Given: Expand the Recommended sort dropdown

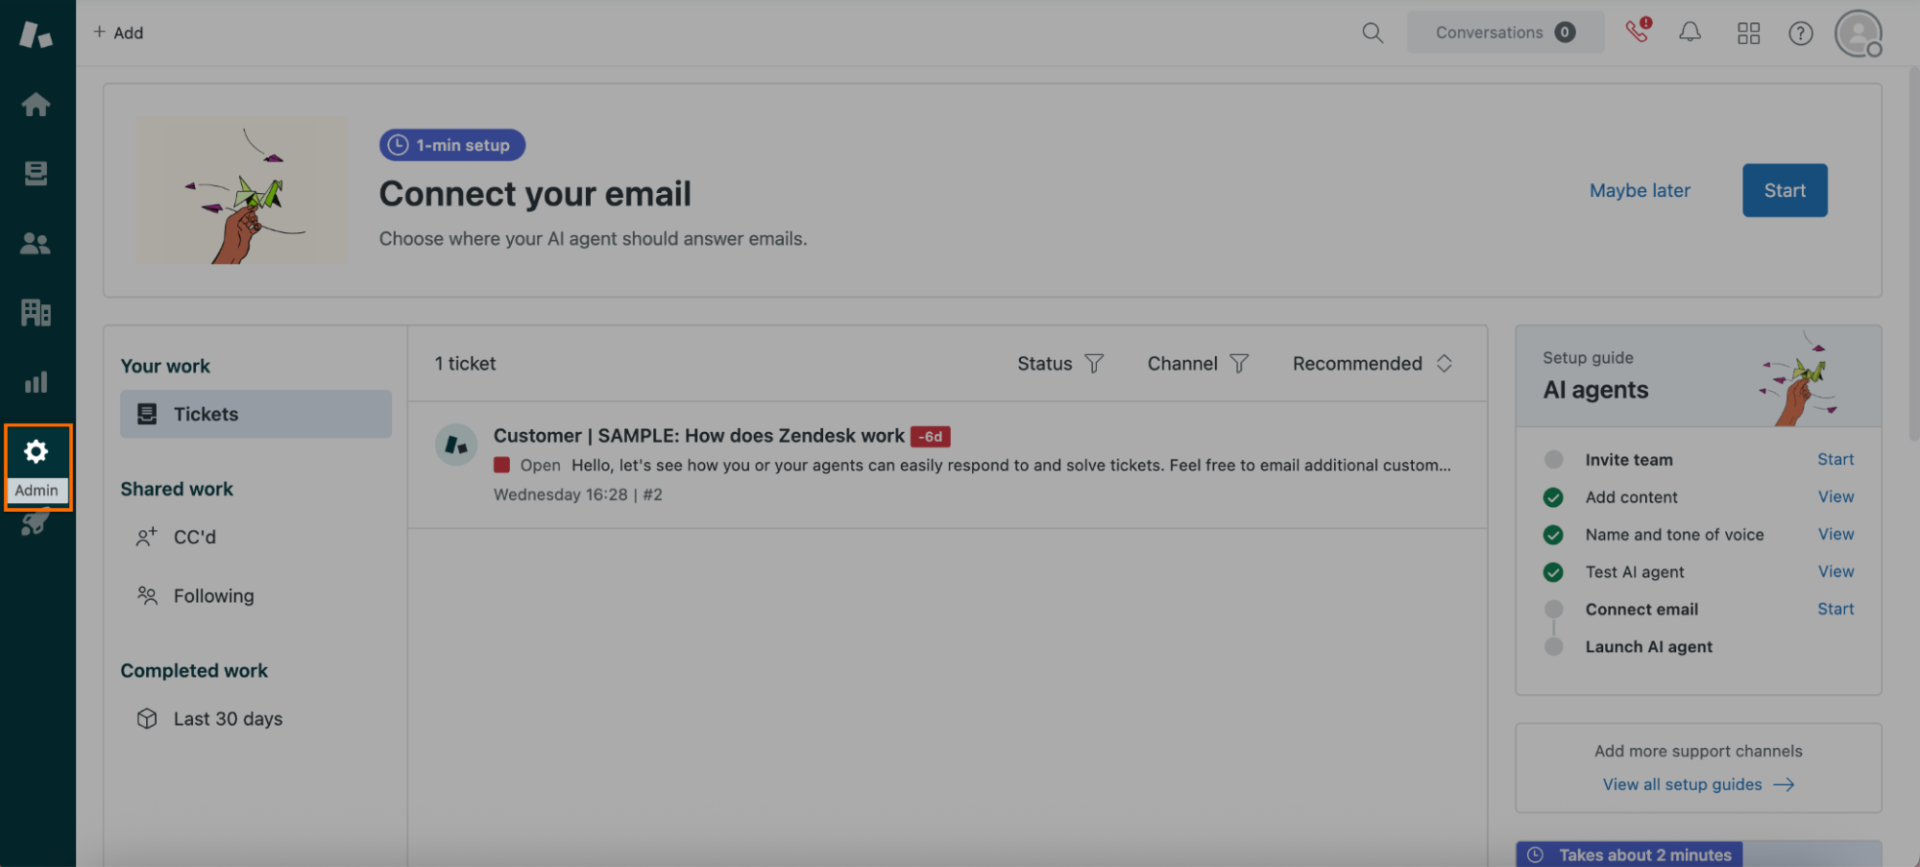Looking at the screenshot, I should pos(1372,364).
